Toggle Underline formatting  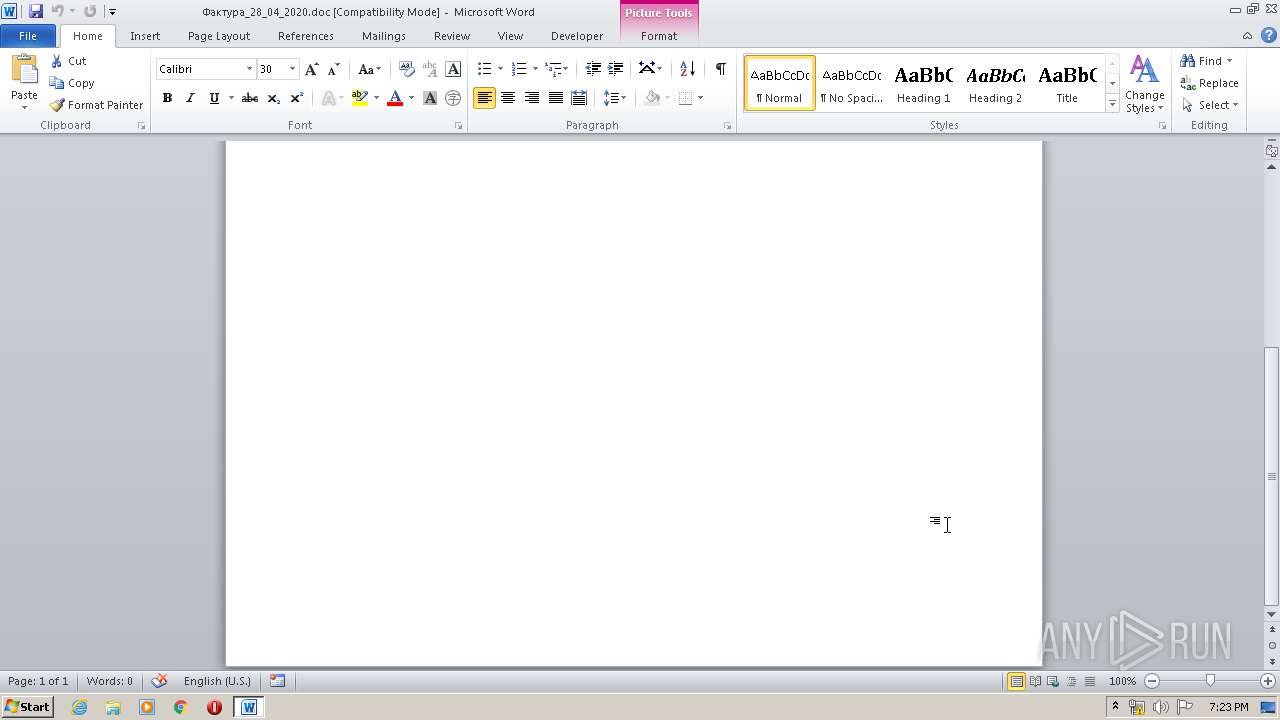[x=213, y=98]
